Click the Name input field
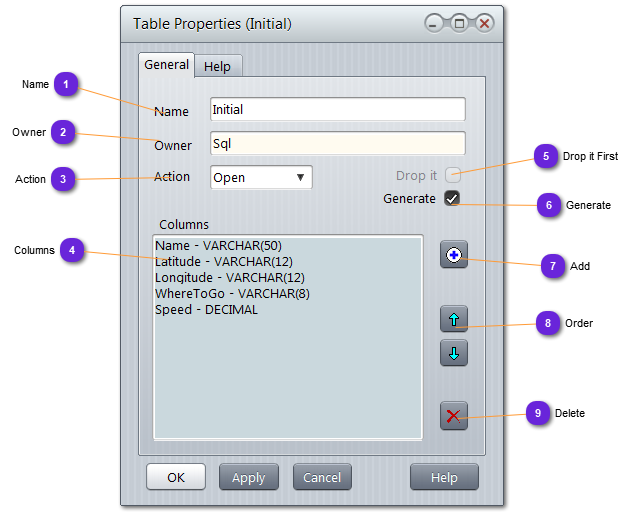 click(x=337, y=110)
